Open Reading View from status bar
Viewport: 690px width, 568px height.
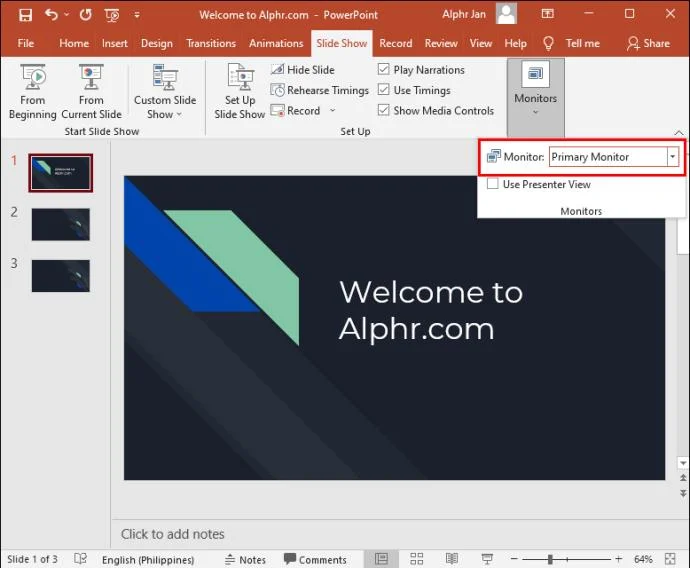(451, 559)
